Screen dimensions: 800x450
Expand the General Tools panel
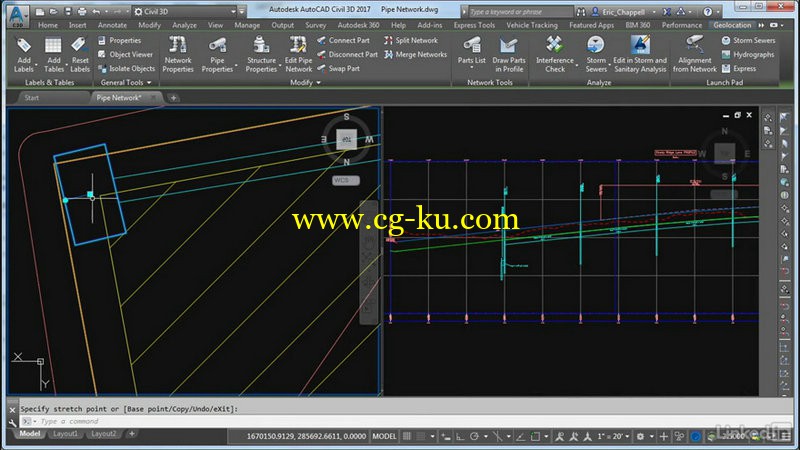[x=126, y=82]
